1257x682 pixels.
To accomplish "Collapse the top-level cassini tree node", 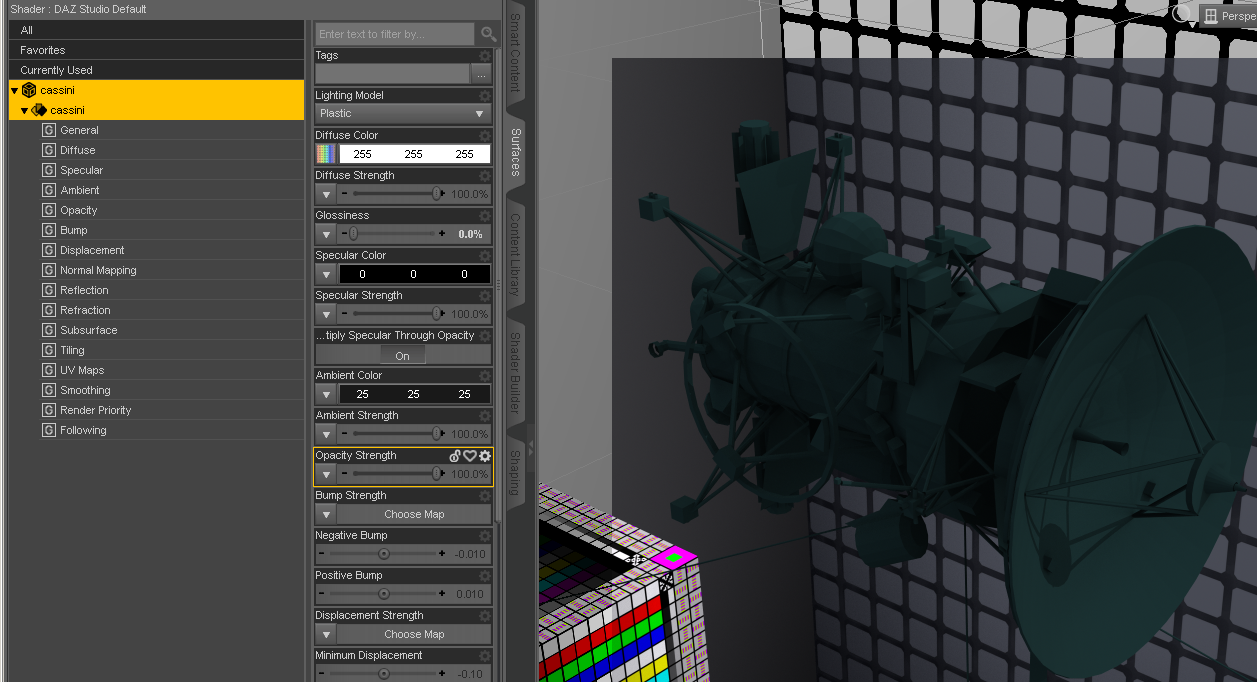I will coord(14,91).
